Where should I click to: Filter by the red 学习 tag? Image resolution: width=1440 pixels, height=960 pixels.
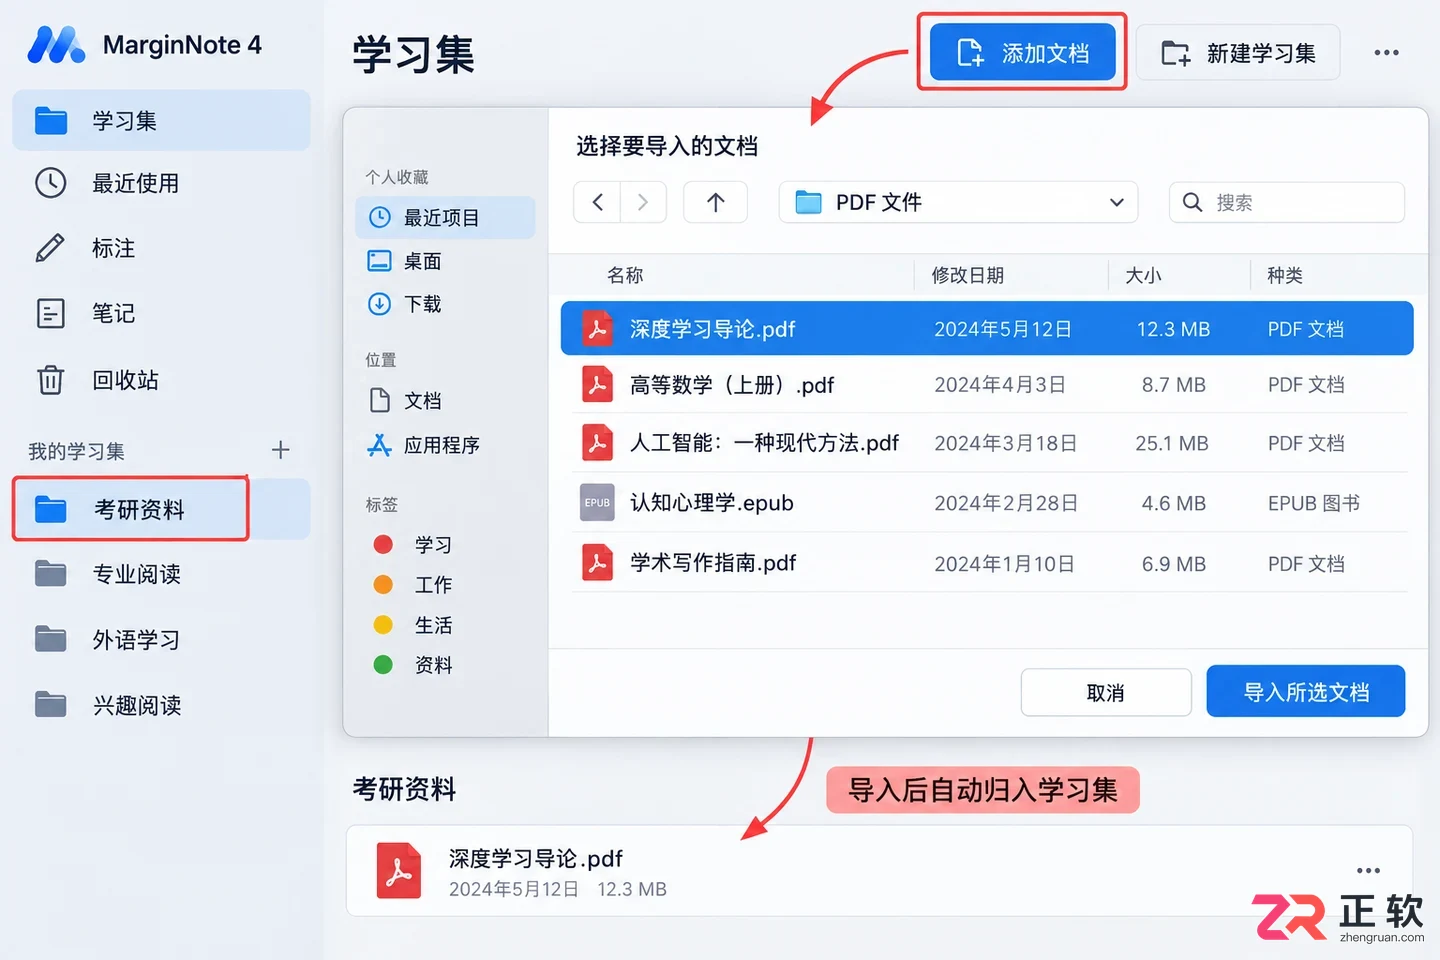pyautogui.click(x=413, y=545)
